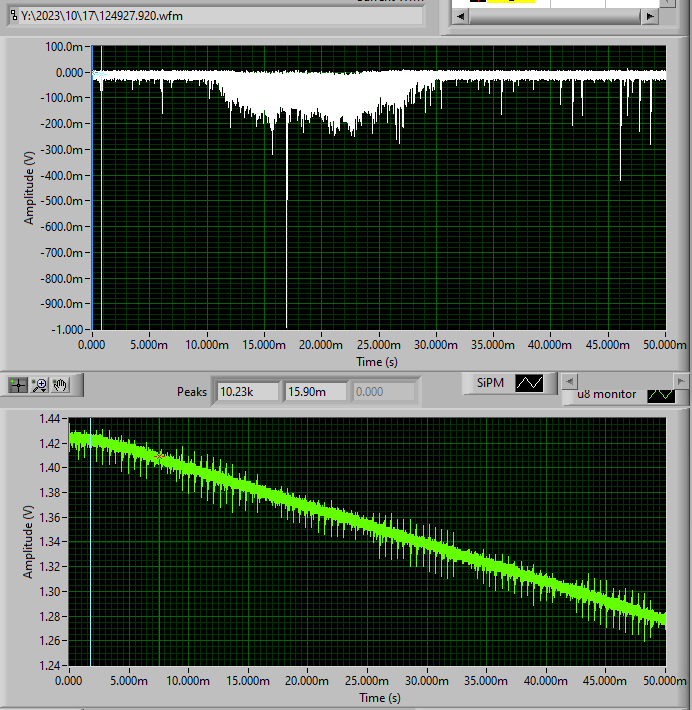Click the red cursor marker on green trace
The image size is (692, 710).
pyautogui.click(x=159, y=457)
